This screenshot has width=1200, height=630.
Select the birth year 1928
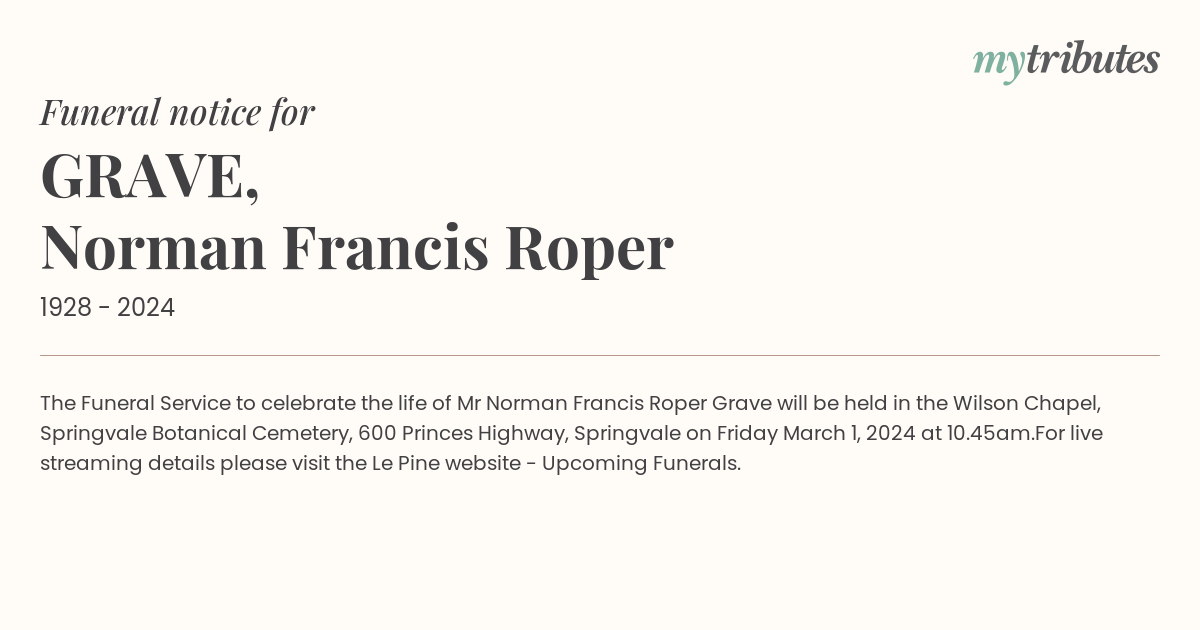pyautogui.click(x=65, y=308)
